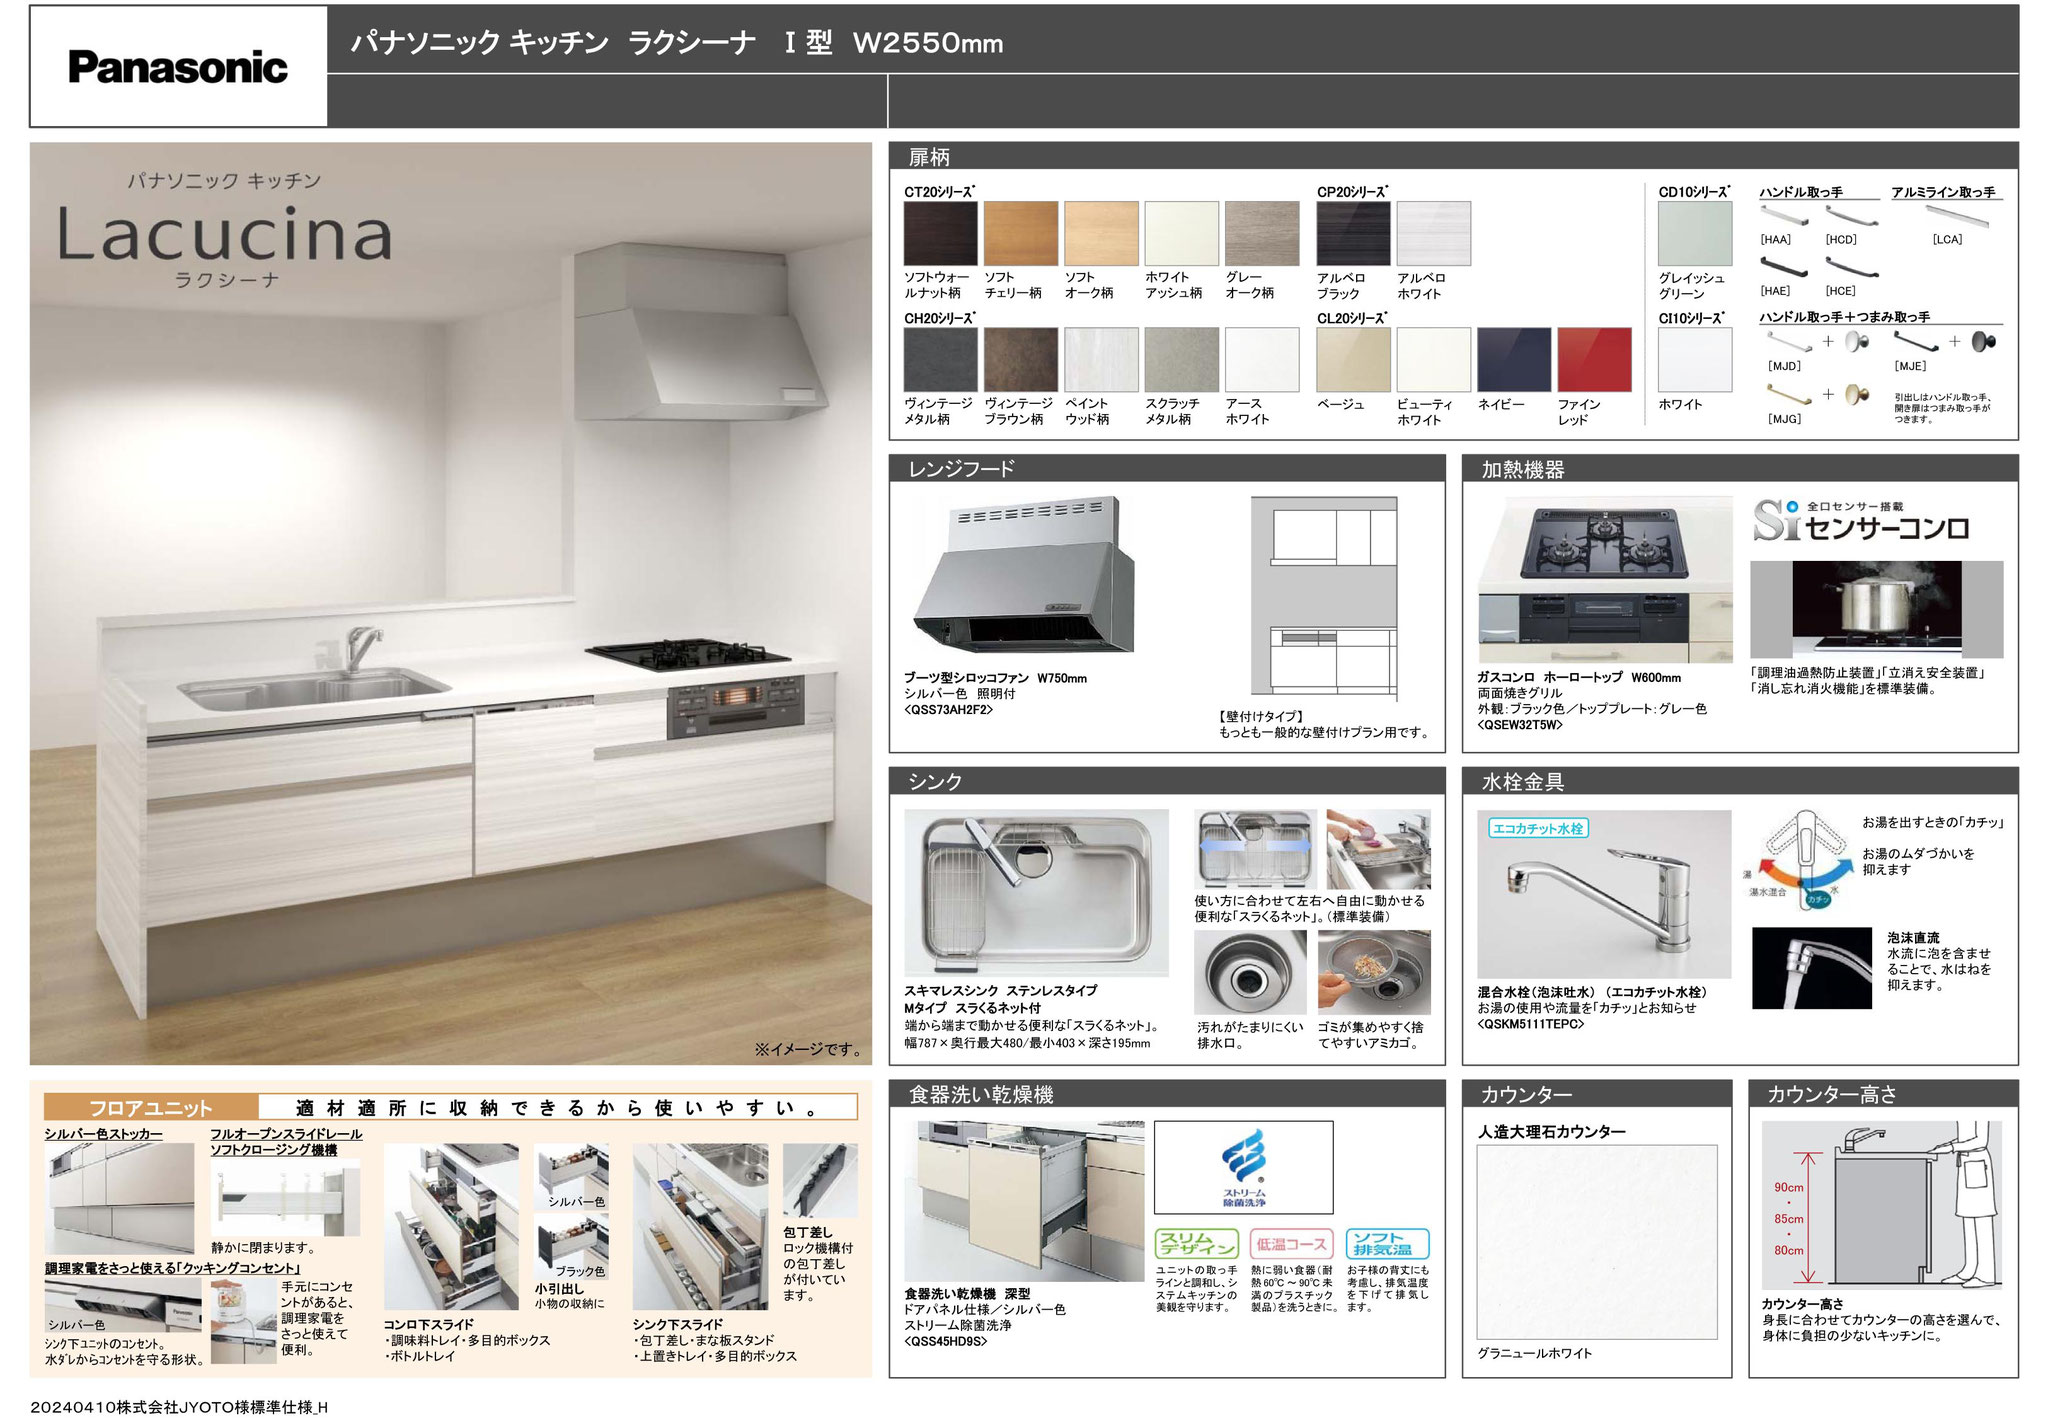2048x1418 pixels.
Task: Open the シルバー色ストッカー photo
Action: [x=119, y=1198]
